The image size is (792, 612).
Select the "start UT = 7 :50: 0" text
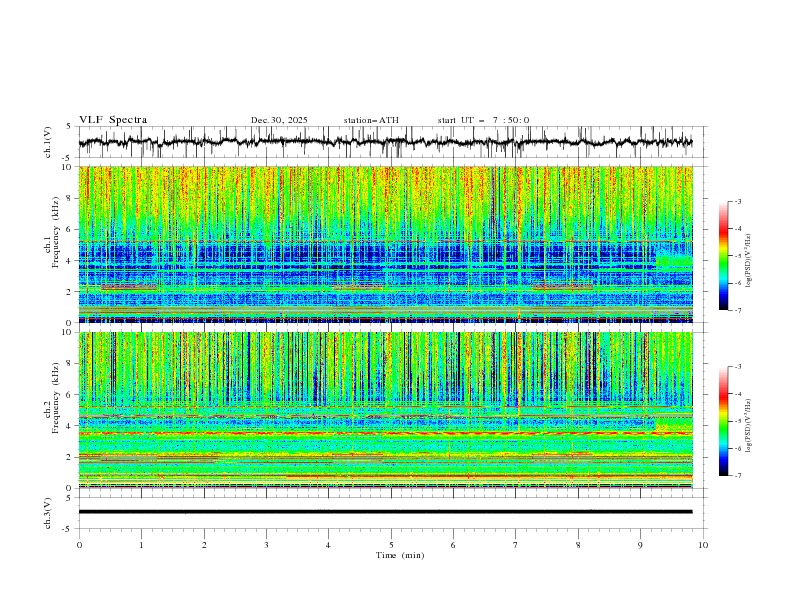483,120
